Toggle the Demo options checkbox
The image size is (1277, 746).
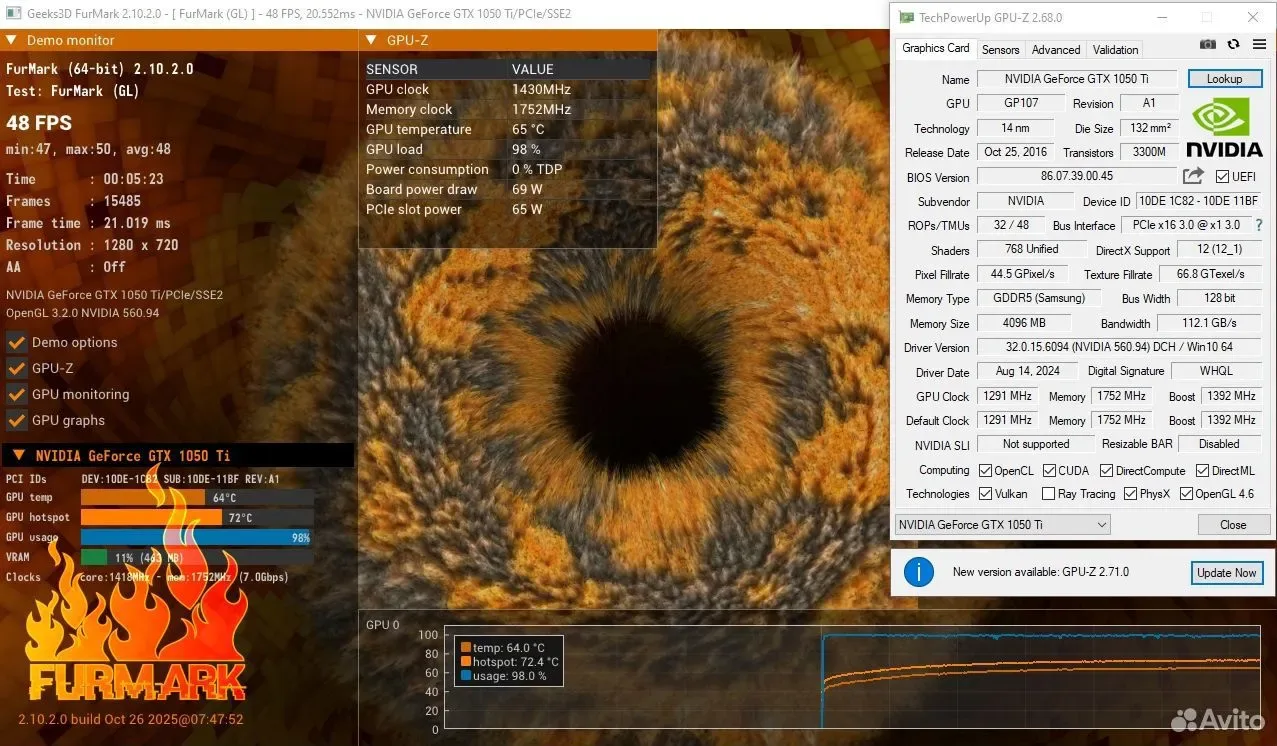pyautogui.click(x=16, y=342)
